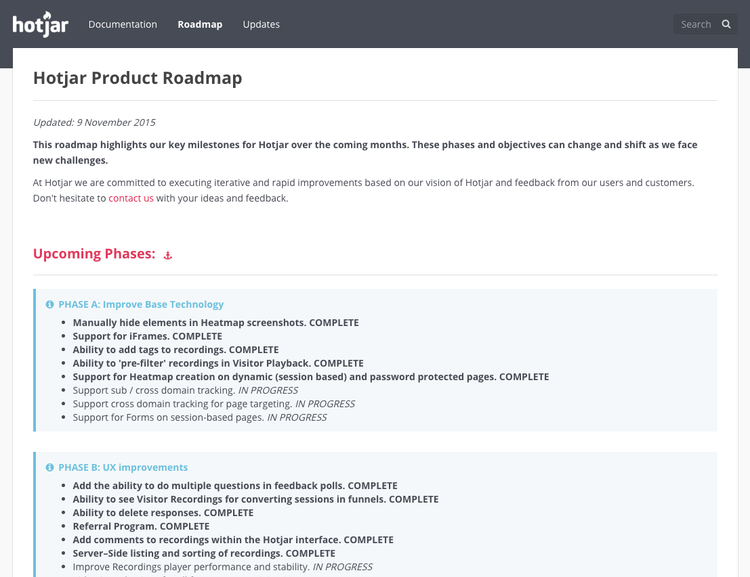Click the bold 'This roadmap highlights' intro paragraph
This screenshot has width=750, height=577.
click(x=365, y=153)
